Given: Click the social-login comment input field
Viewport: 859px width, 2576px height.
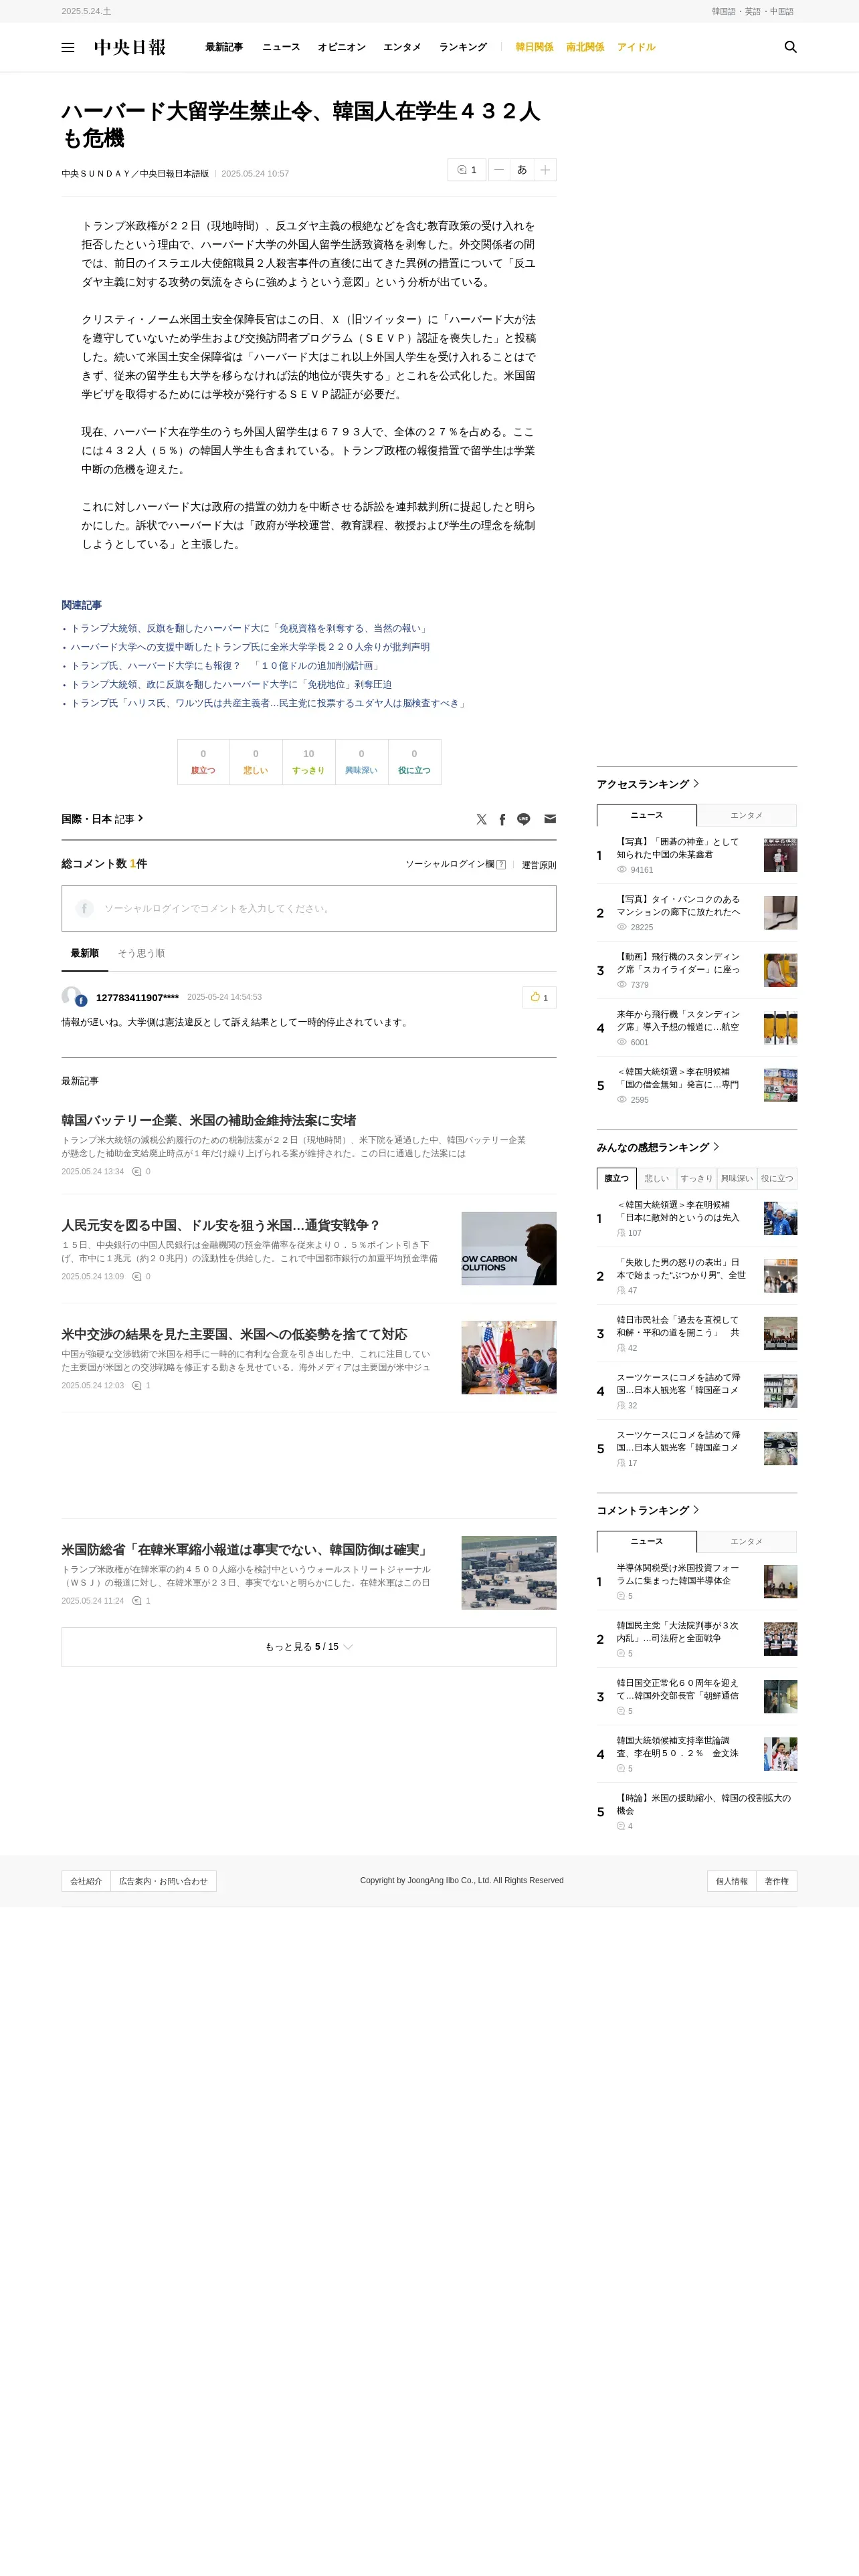Looking at the screenshot, I should tap(309, 908).
